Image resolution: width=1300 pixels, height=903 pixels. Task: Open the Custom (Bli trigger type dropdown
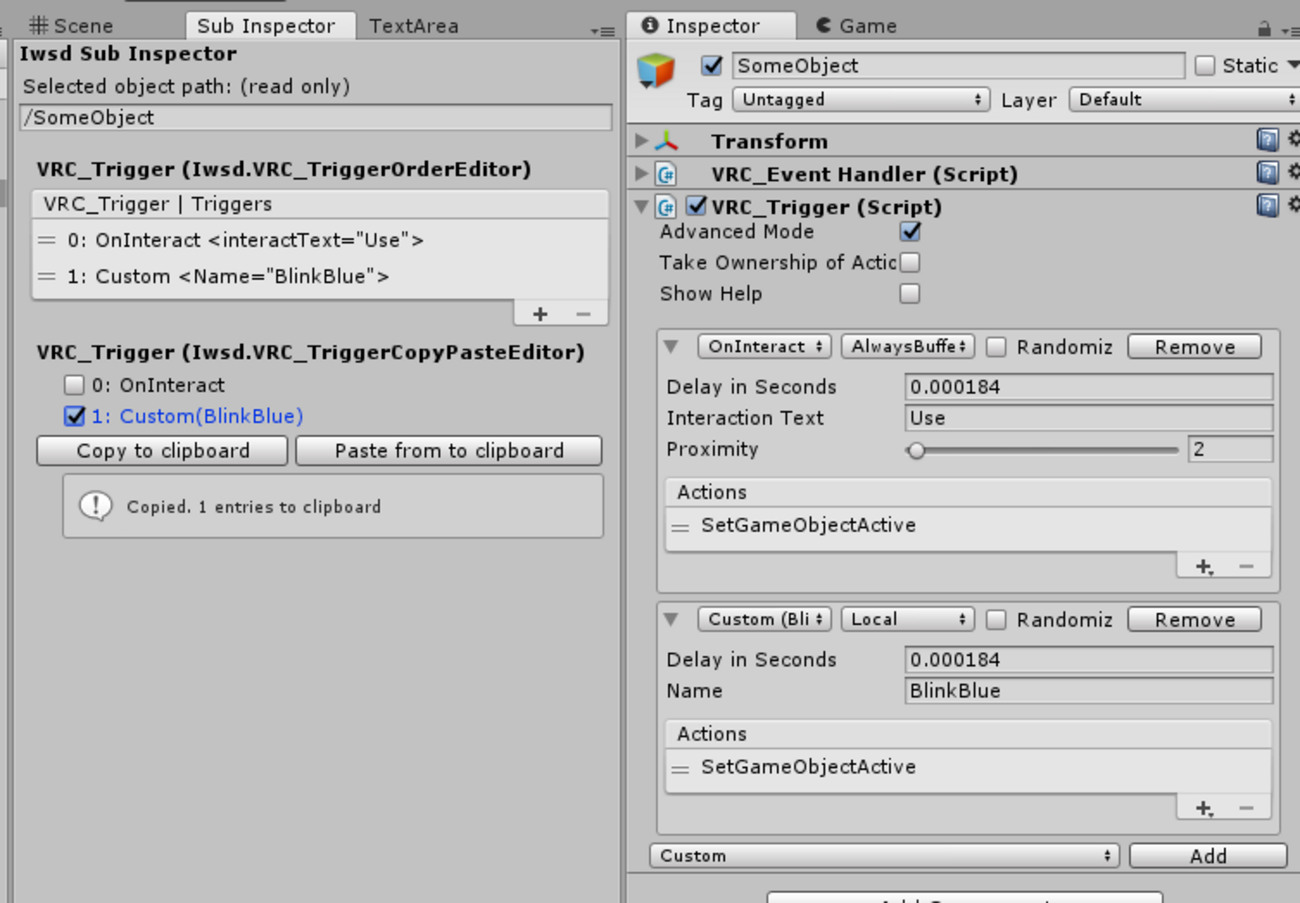click(x=765, y=620)
